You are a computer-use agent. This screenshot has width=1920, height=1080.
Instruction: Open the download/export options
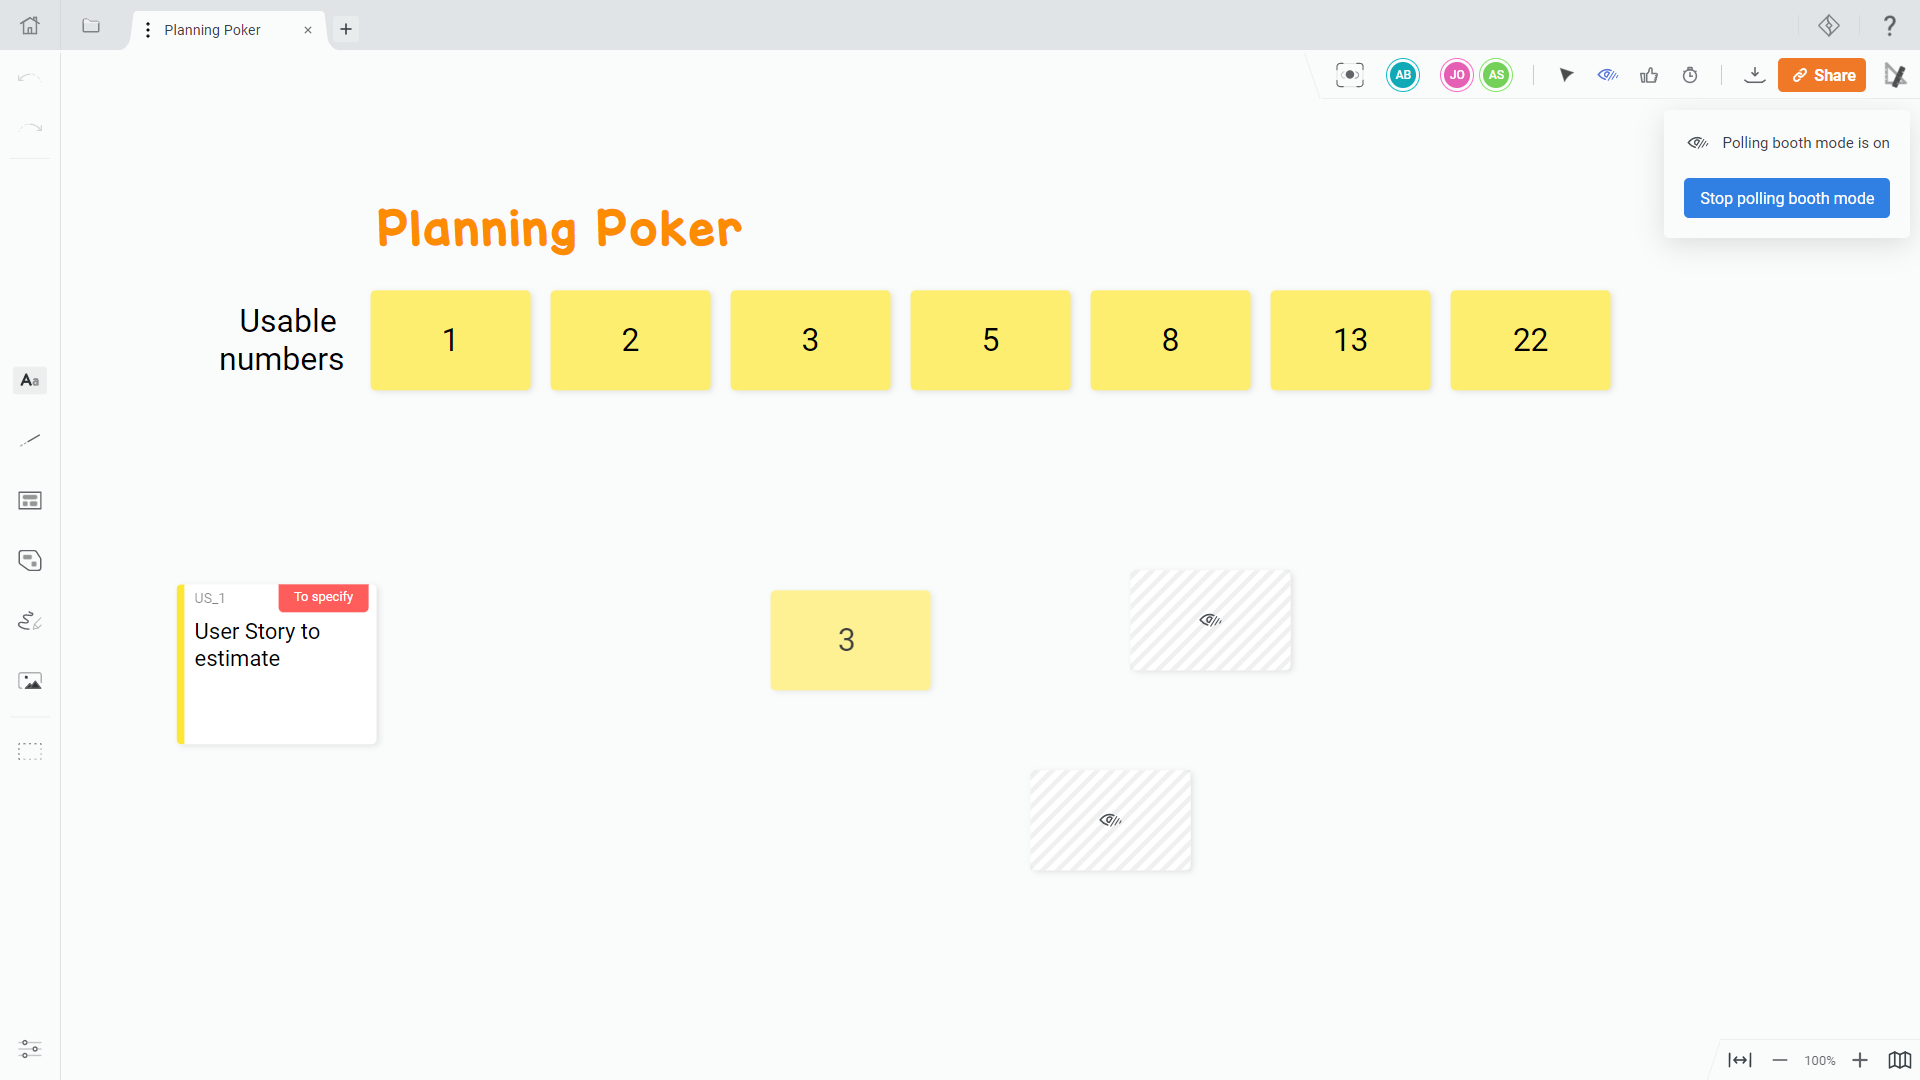pos(1755,75)
